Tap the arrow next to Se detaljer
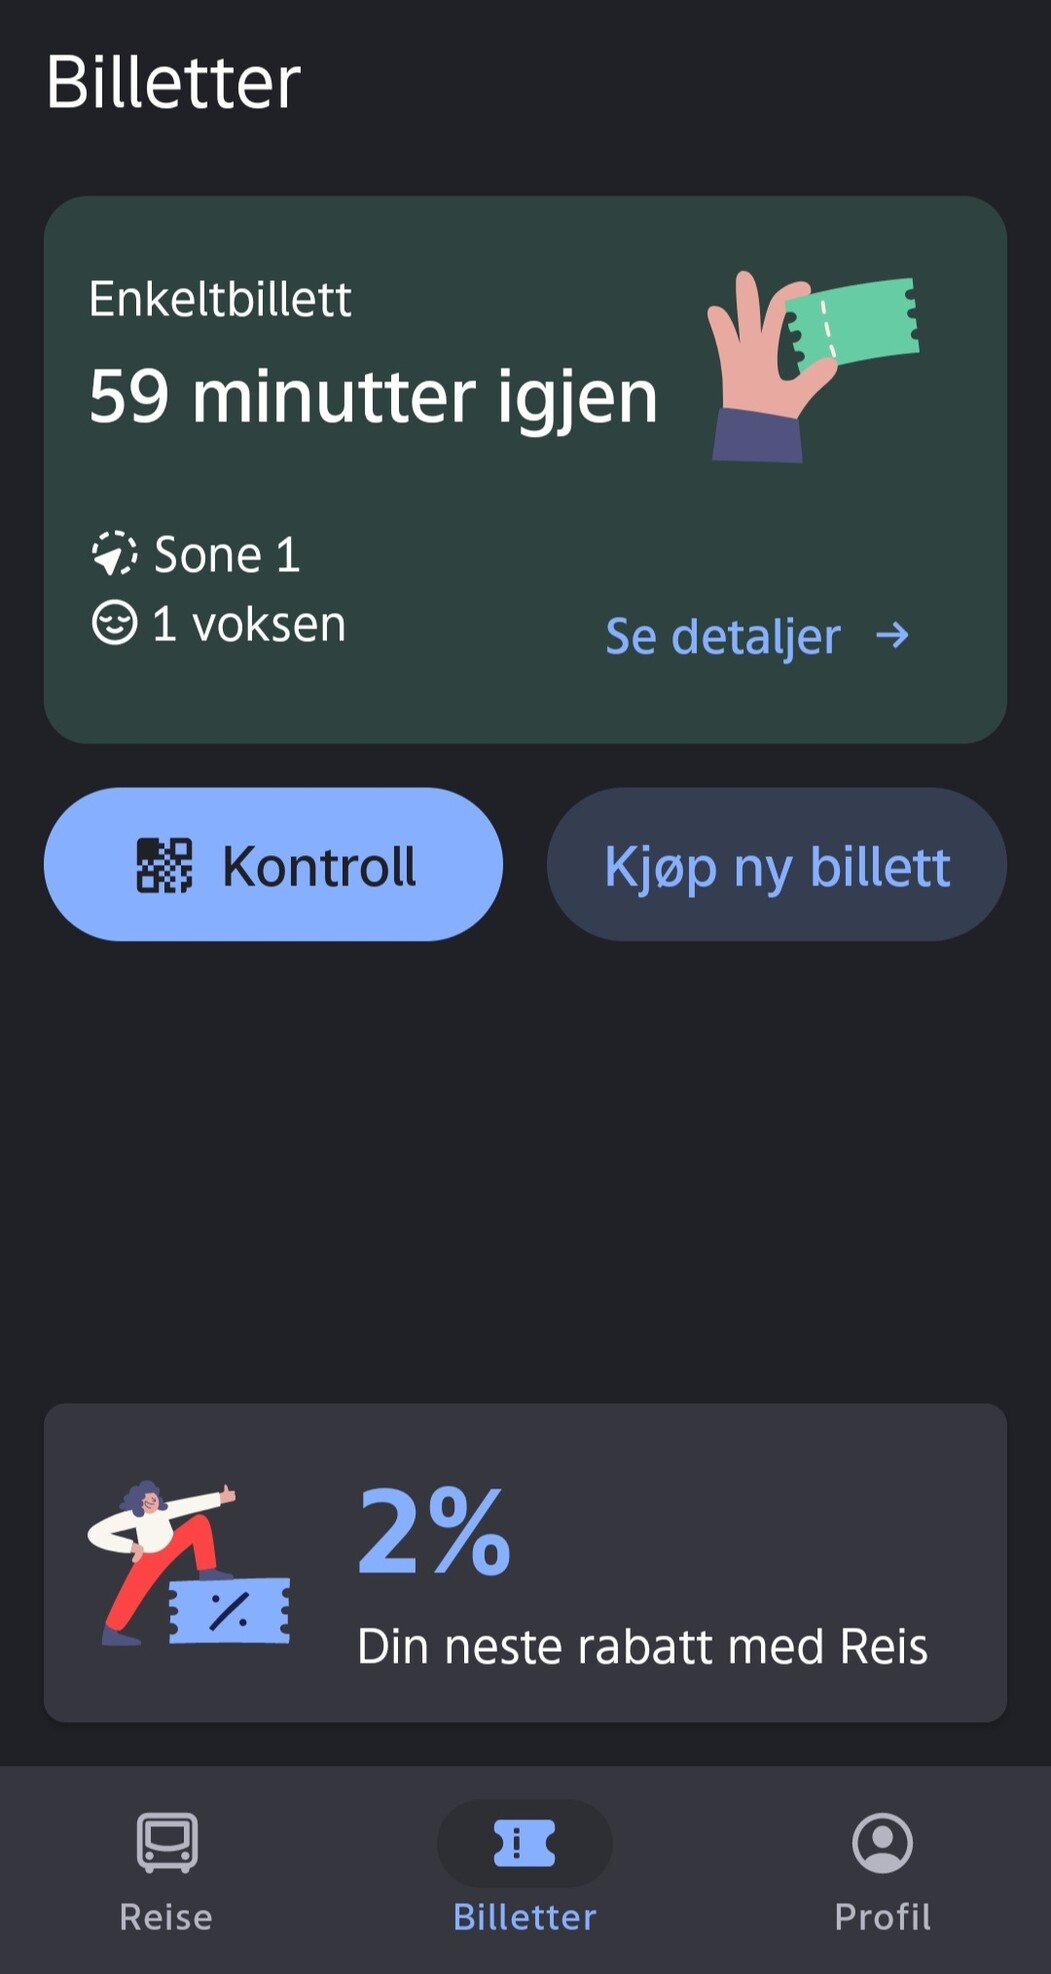The width and height of the screenshot is (1051, 1974). click(x=892, y=635)
